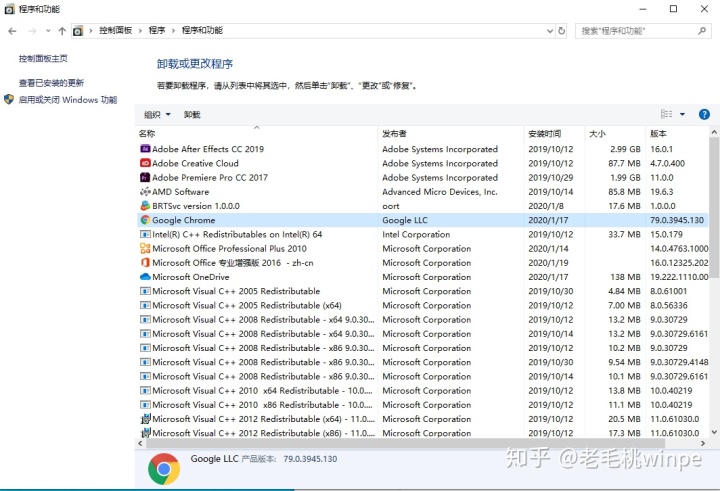Viewport: 720px width, 491px height.
Task: Select Microsoft Office Professional Plus 2010 name
Action: tap(230, 248)
